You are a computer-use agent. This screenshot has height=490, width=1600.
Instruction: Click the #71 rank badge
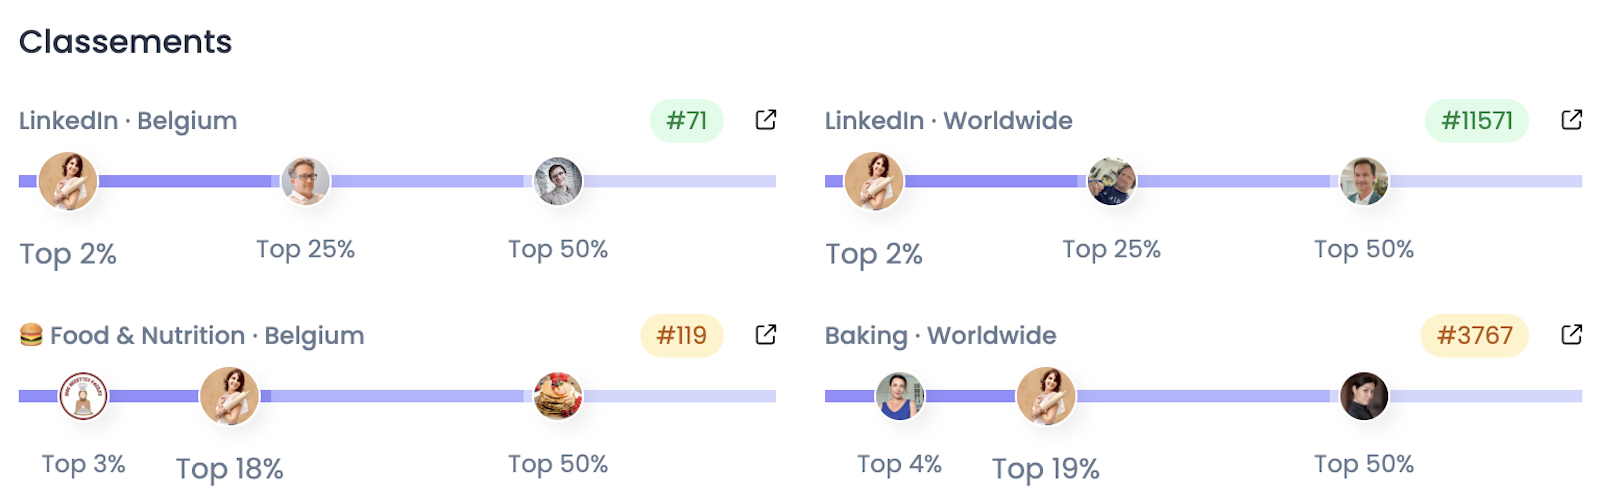pyautogui.click(x=686, y=121)
